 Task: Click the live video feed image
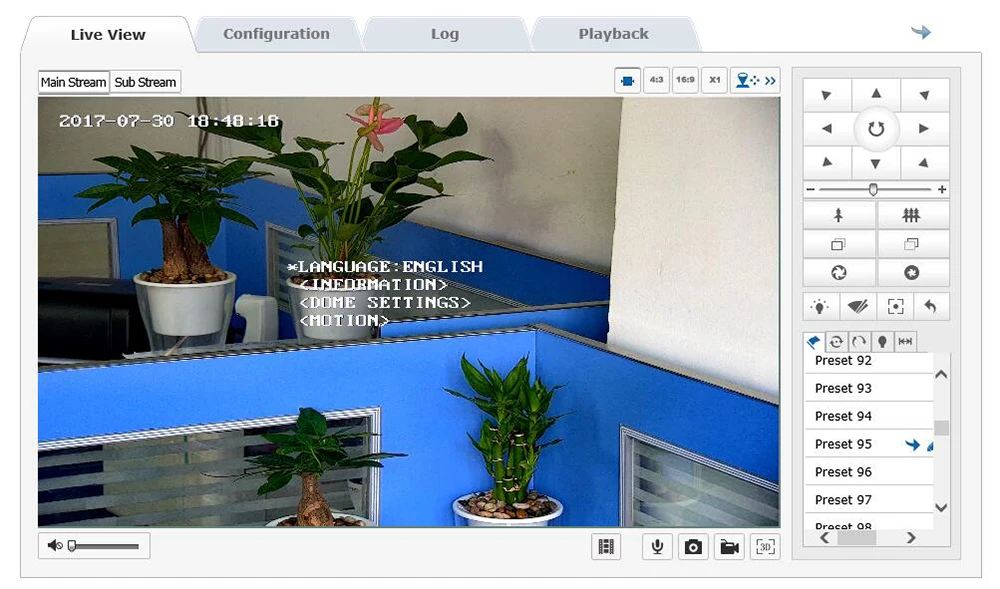pos(409,312)
